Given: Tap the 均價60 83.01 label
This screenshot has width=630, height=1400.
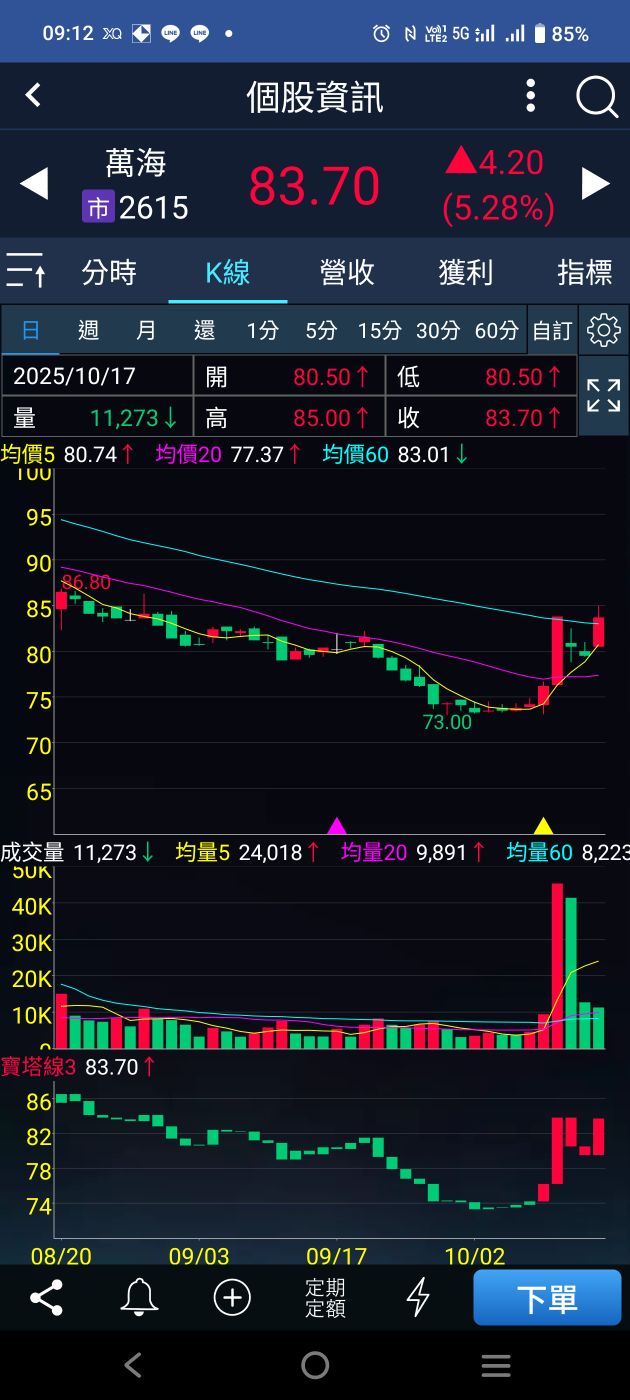Looking at the screenshot, I should coord(396,455).
